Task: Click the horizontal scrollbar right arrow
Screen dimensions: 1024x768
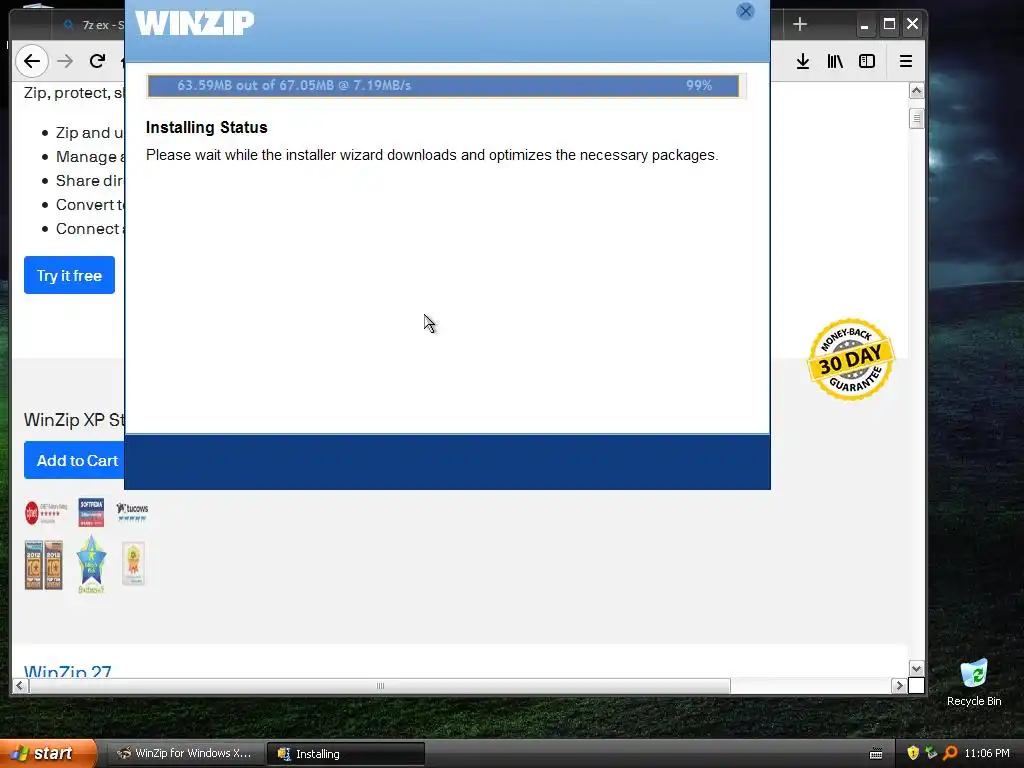Action: (899, 686)
